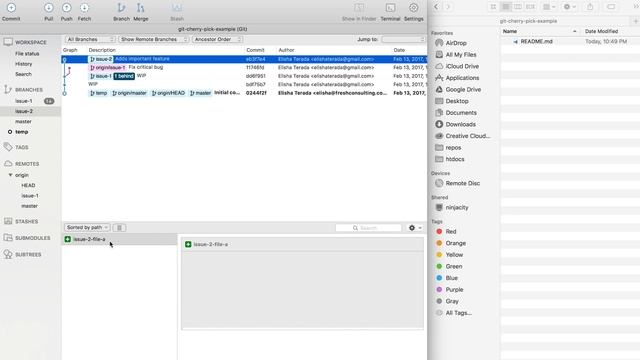Select commit 'Adds important feature' row
Screen dimensions: 640x360
[x=244, y=59]
